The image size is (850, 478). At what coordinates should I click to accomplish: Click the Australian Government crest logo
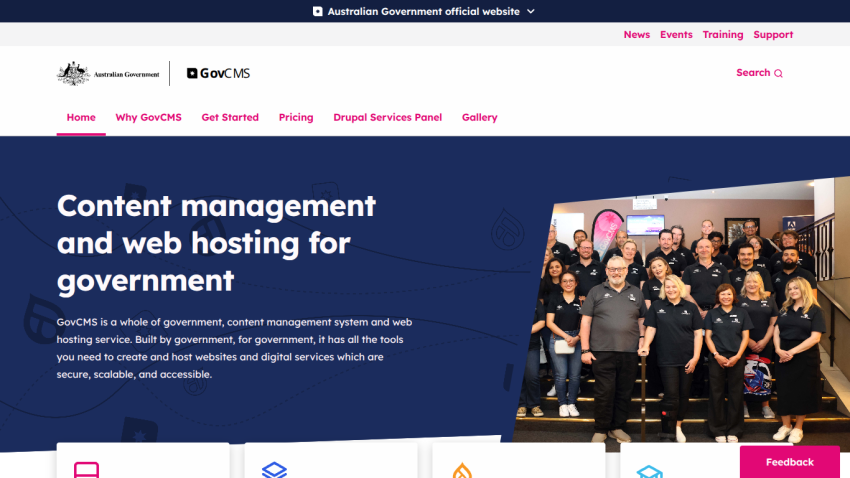[108, 74]
